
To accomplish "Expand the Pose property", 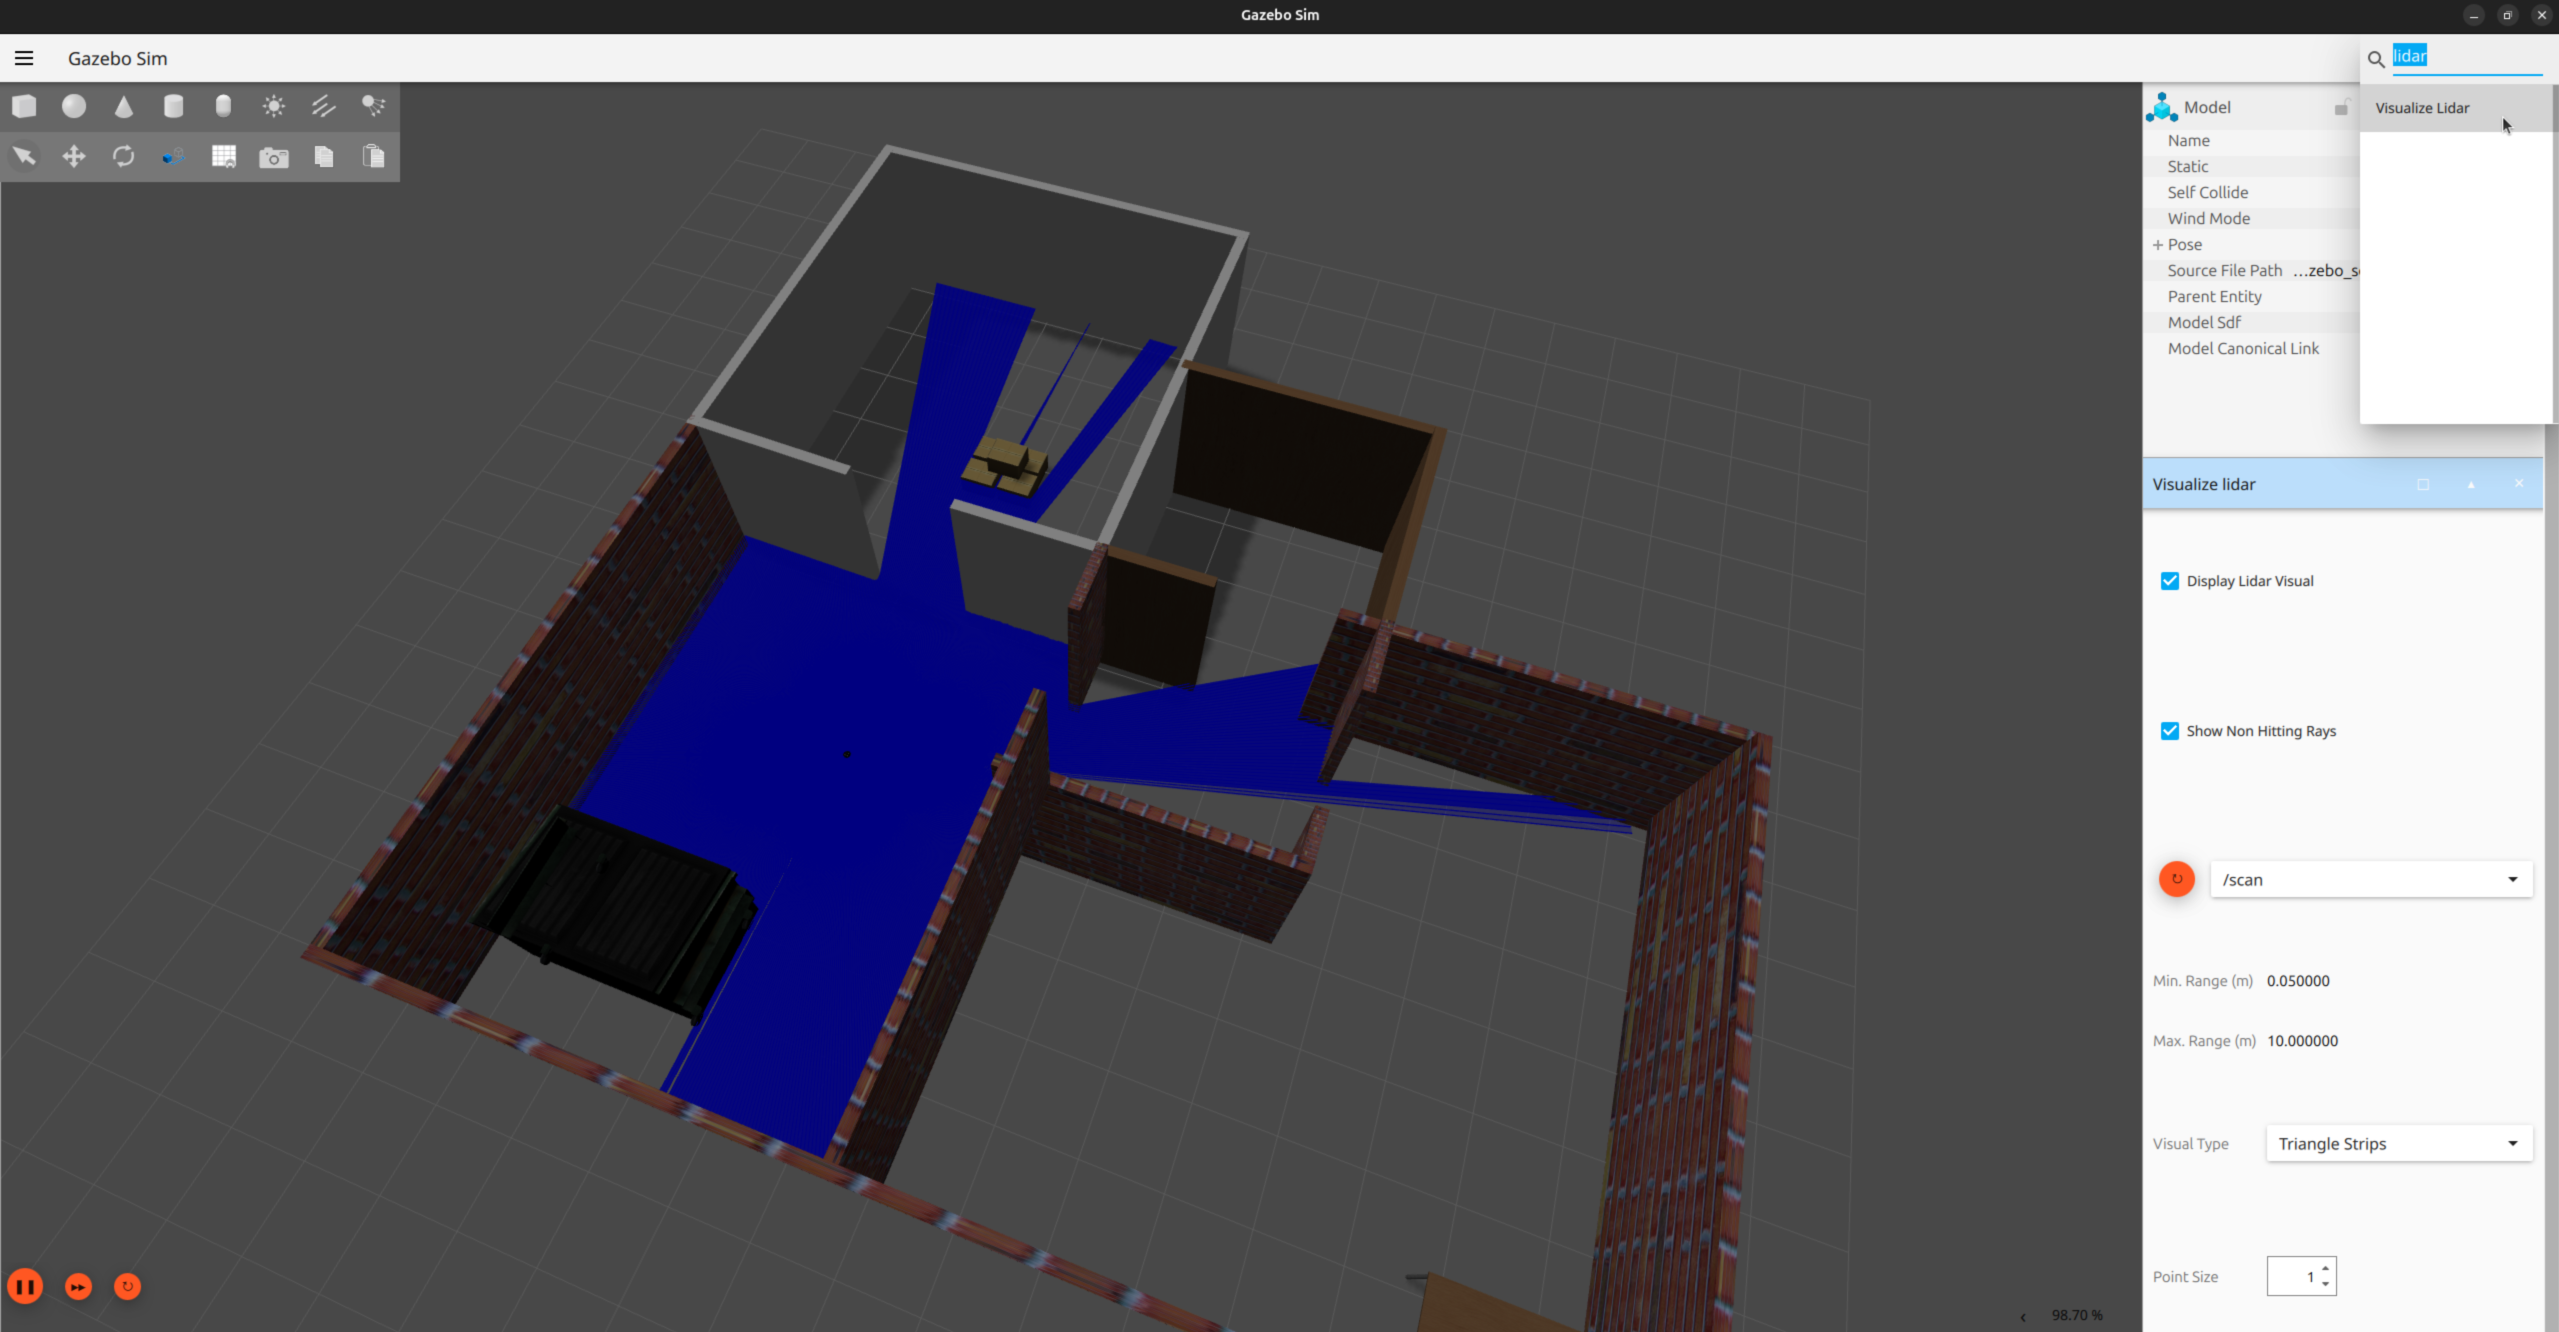I will tap(2157, 245).
